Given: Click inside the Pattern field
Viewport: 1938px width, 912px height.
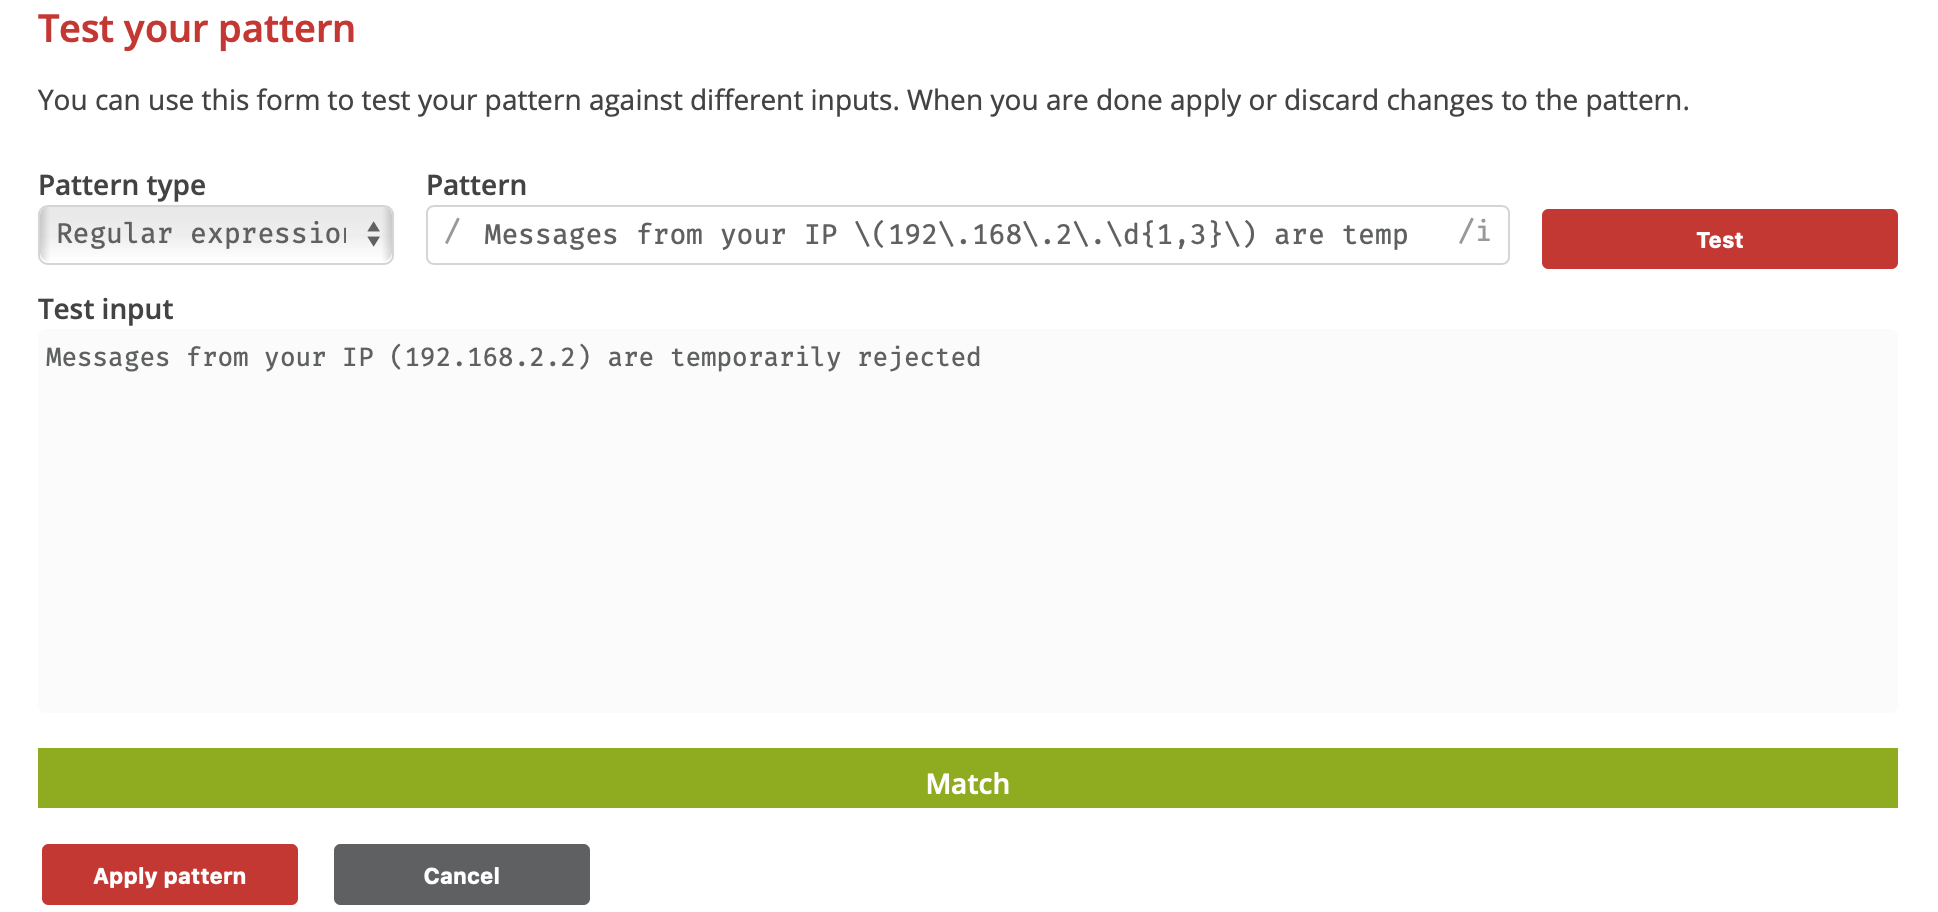Looking at the screenshot, I should tap(950, 235).
